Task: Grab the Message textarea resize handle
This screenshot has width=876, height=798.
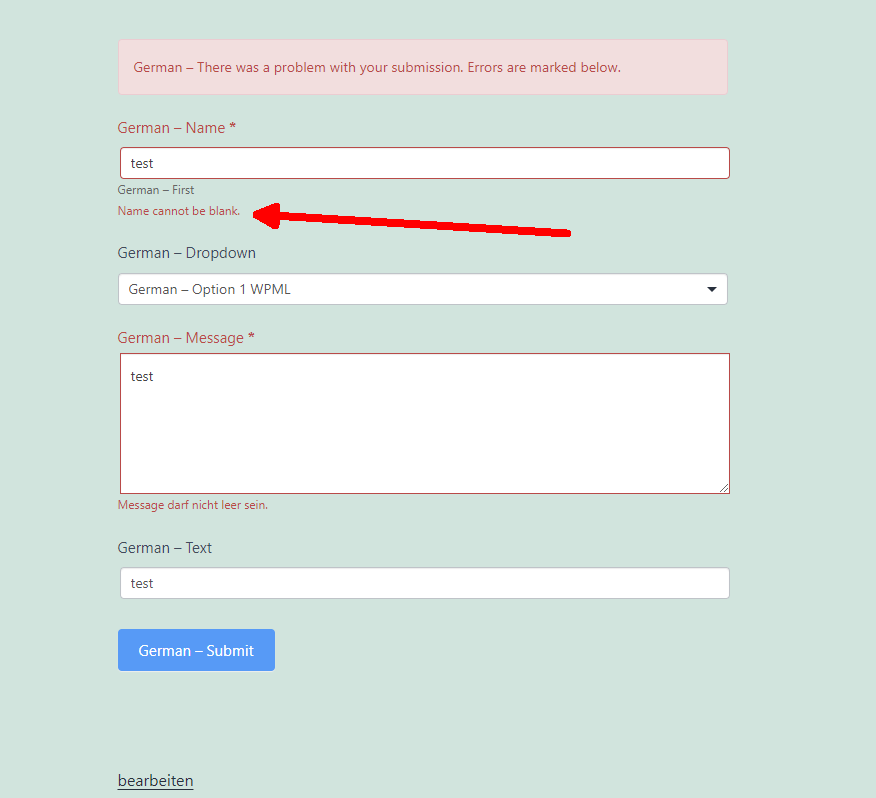Action: click(723, 488)
